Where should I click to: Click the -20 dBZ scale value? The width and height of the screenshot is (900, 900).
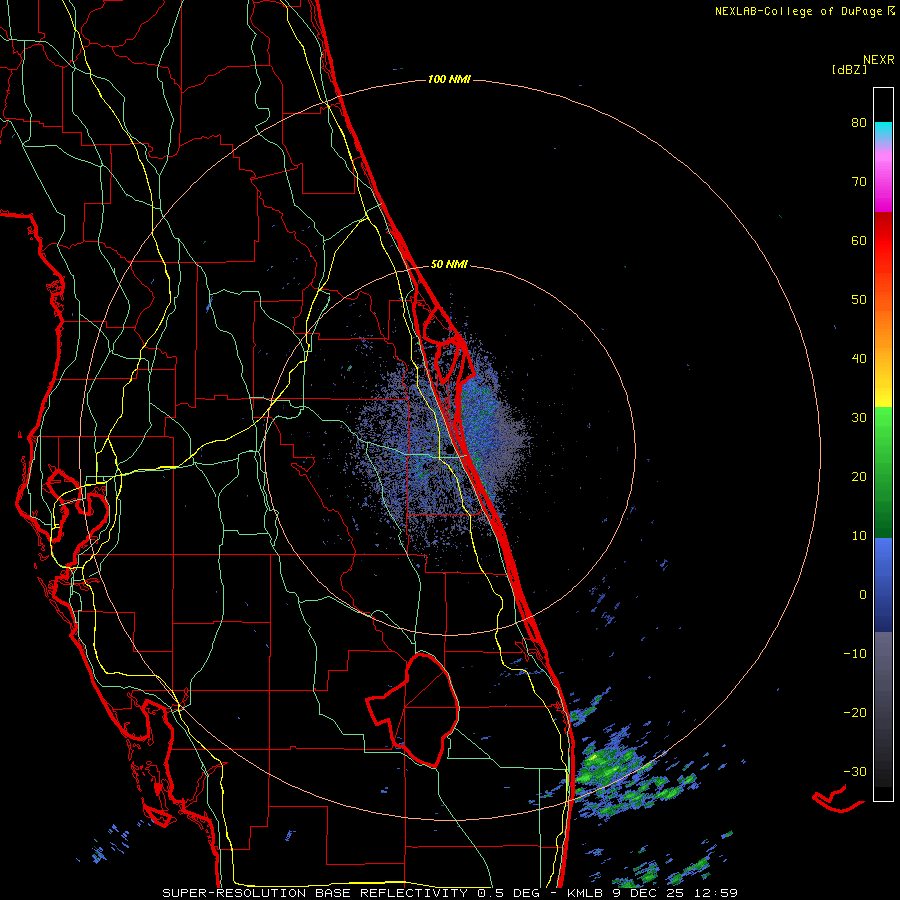tap(855, 713)
